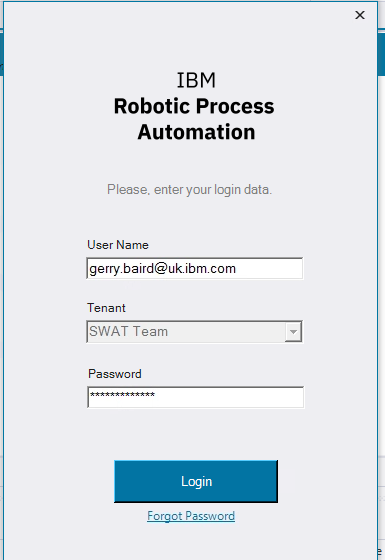Click the word 'Automation' in the heading
Screen dimensions: 385x560
pos(196,132)
